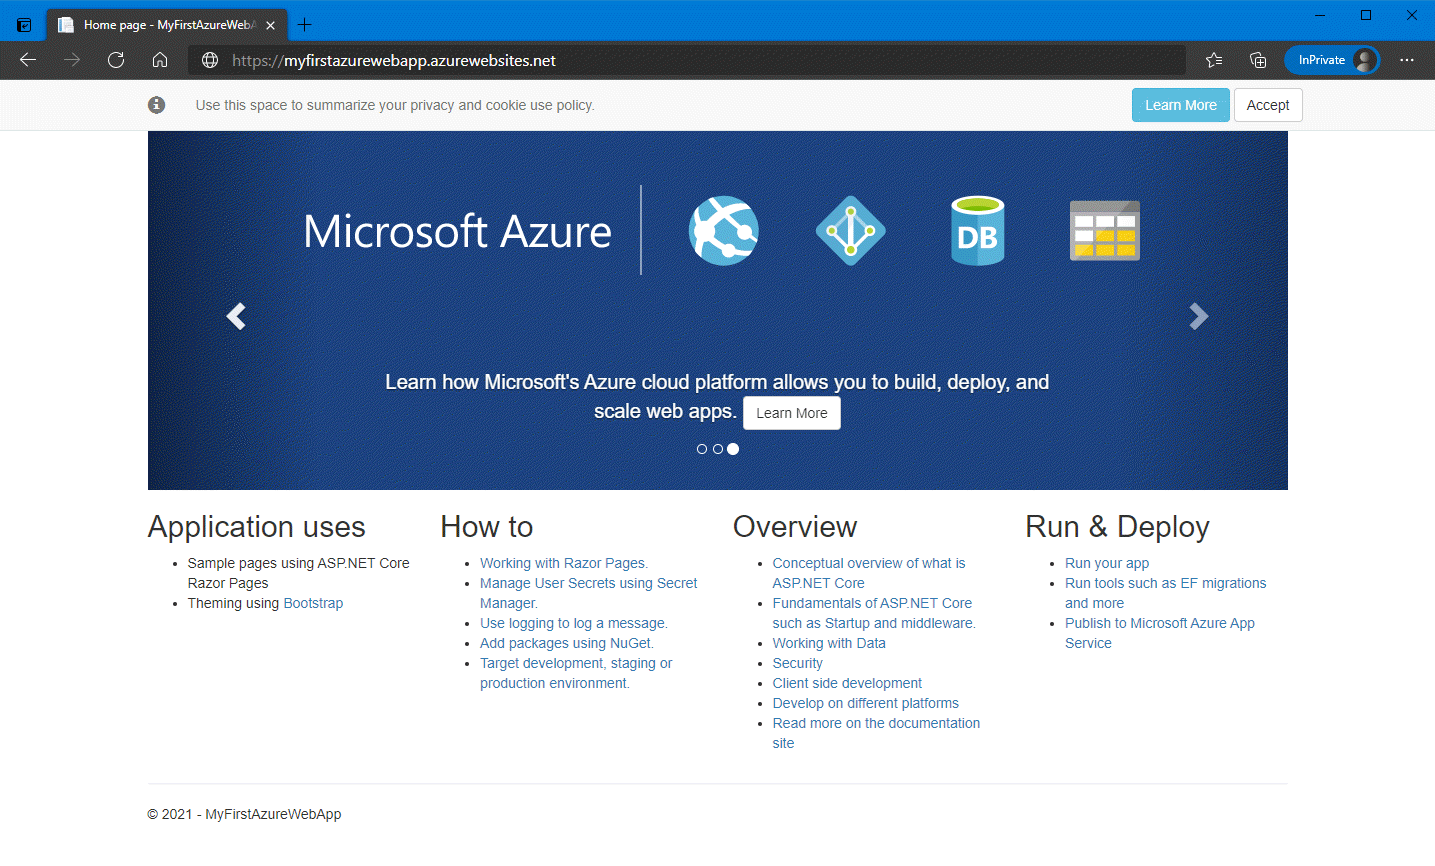Click the Overview heading
The image size is (1435, 866).
pyautogui.click(x=795, y=527)
